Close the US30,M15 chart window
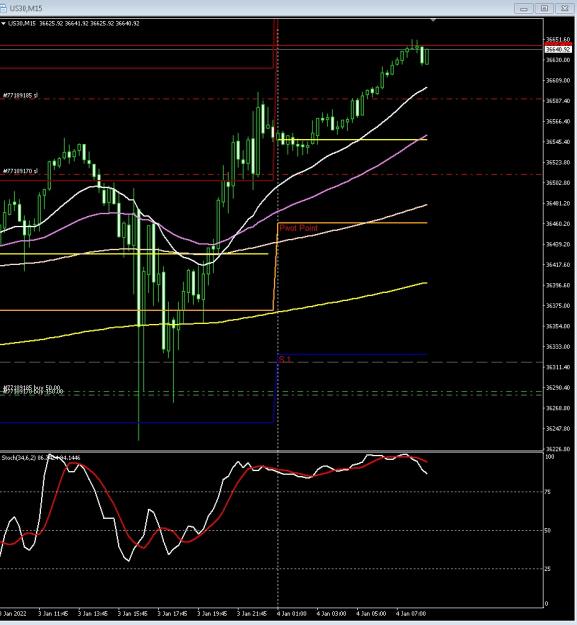The image size is (577, 625). [x=565, y=8]
